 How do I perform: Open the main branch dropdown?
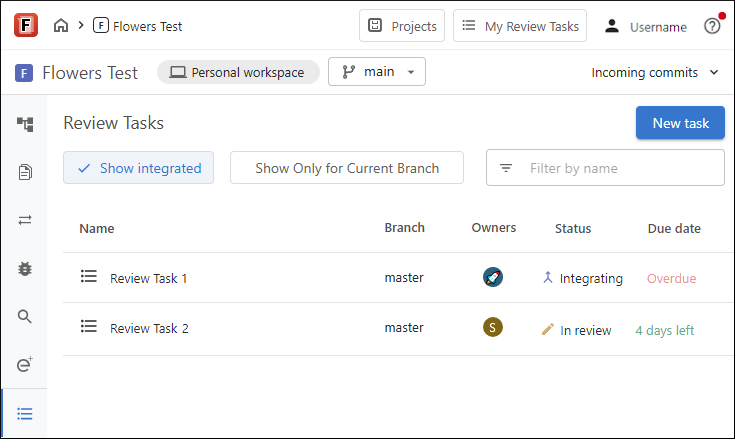click(x=377, y=72)
